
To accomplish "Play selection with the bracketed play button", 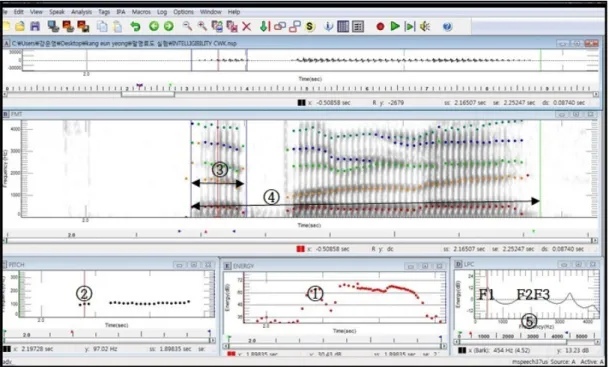I will click(410, 26).
